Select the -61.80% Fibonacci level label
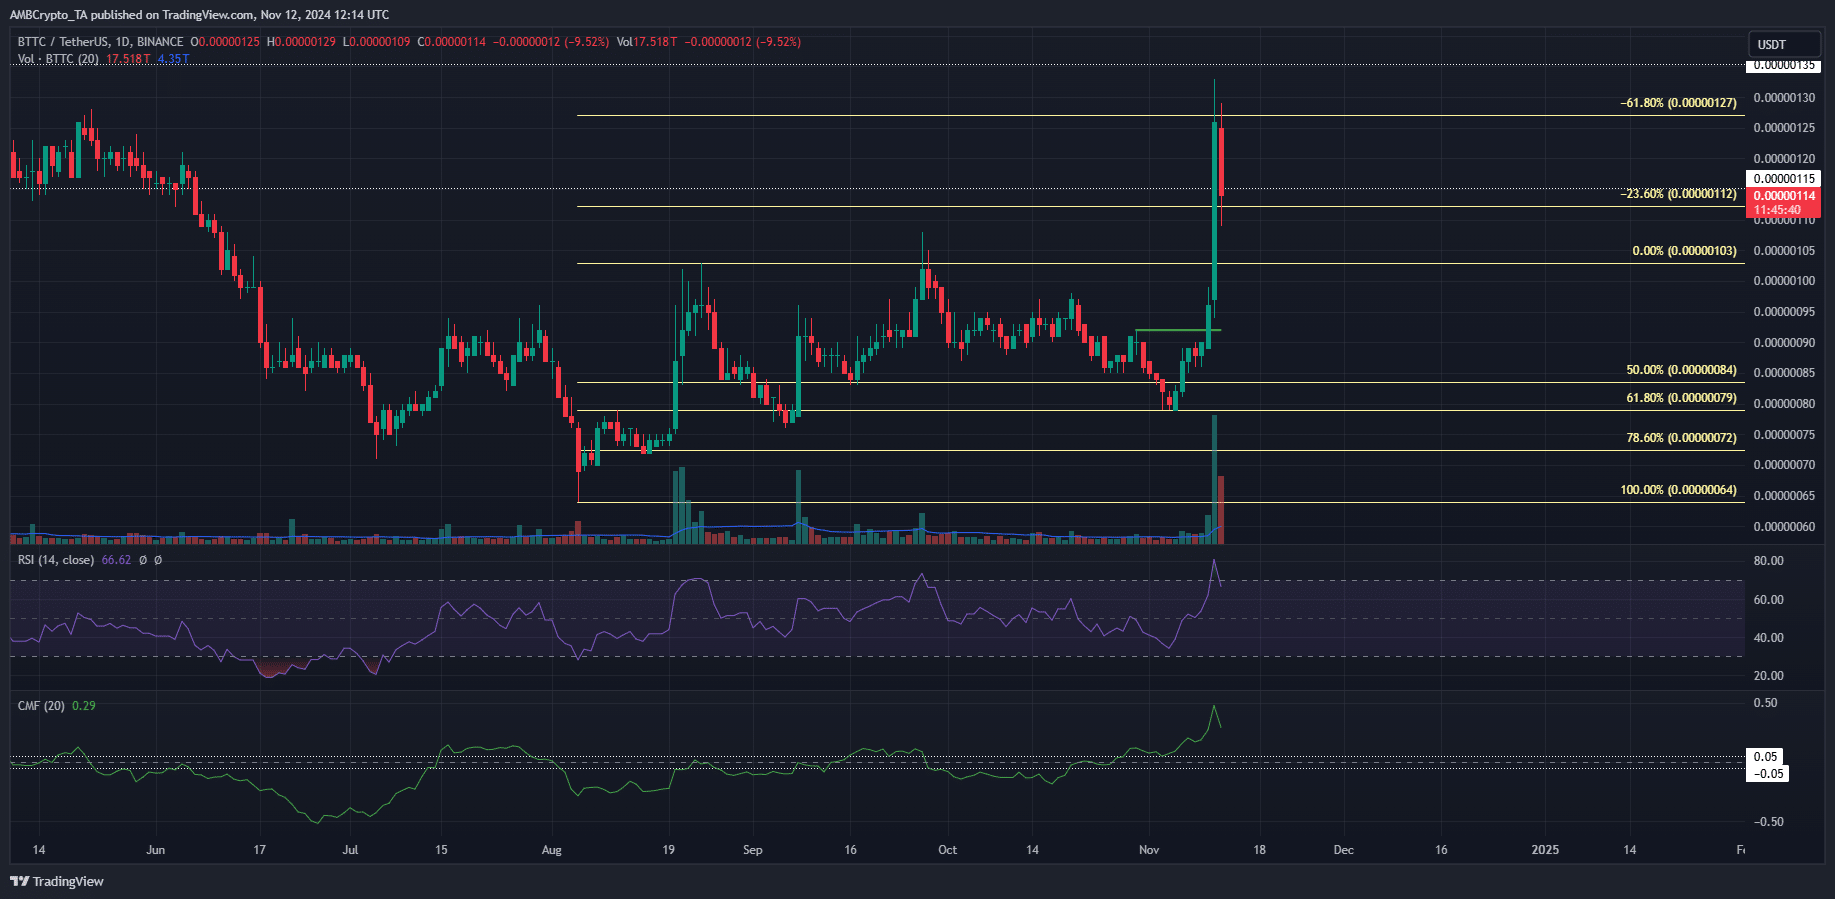Screen dimensions: 1835x899 (1677, 103)
